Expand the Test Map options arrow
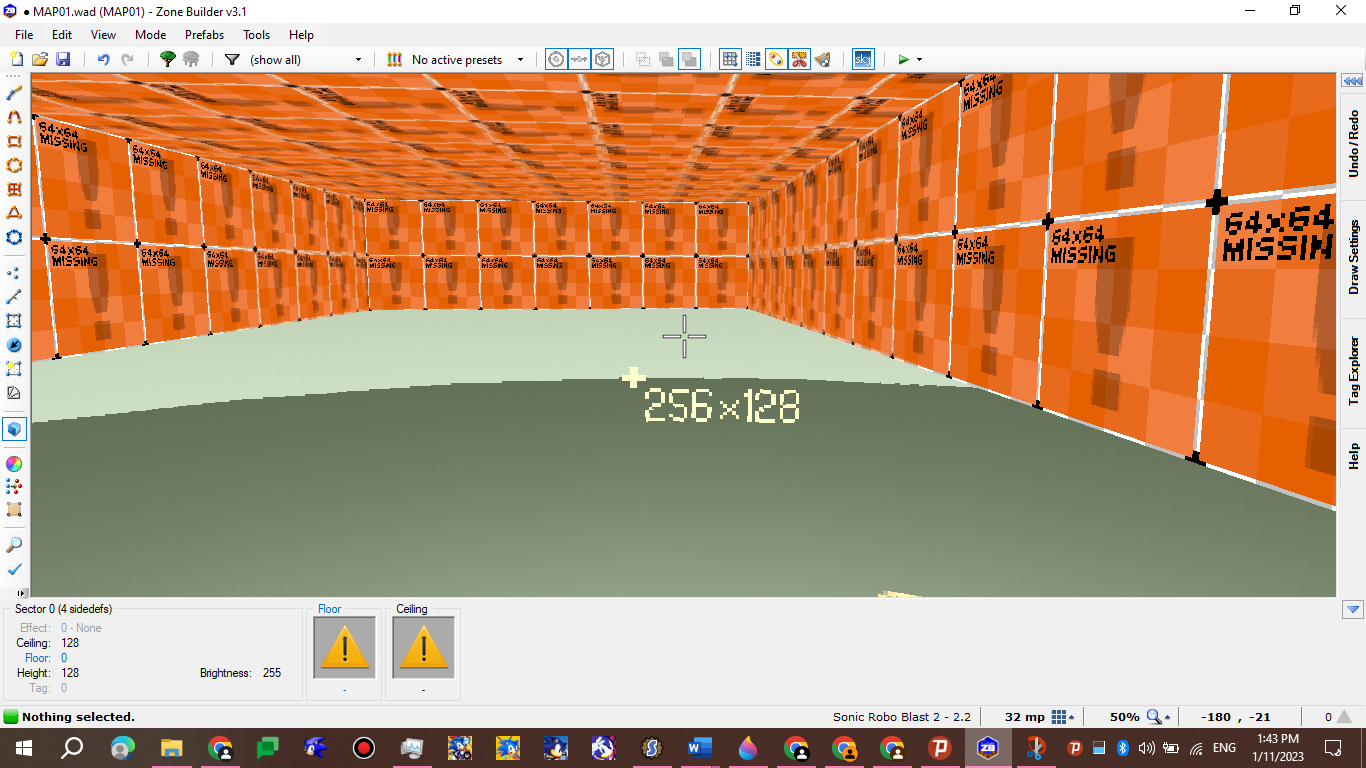1366x768 pixels. [x=919, y=59]
